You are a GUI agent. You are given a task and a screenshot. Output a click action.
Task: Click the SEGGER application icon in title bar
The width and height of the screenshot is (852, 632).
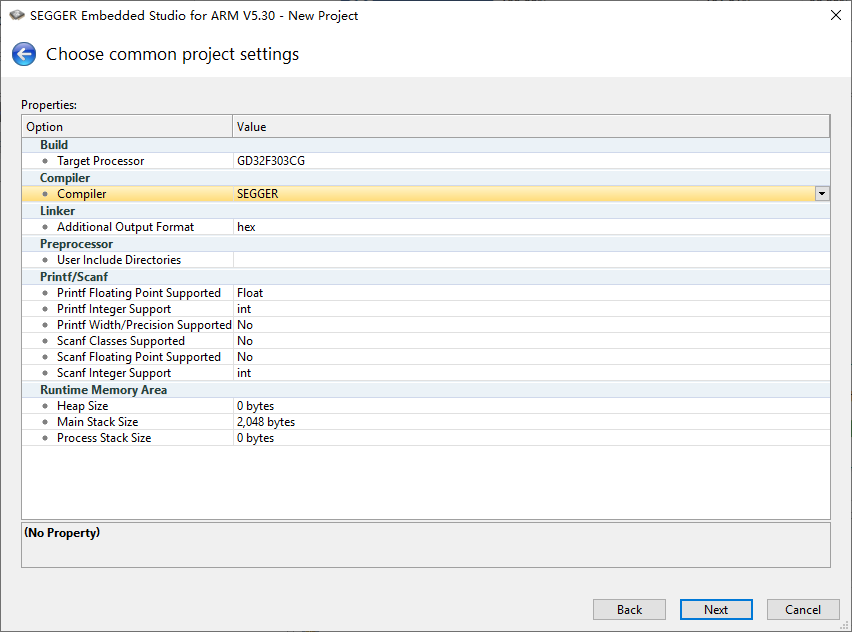pyautogui.click(x=14, y=15)
